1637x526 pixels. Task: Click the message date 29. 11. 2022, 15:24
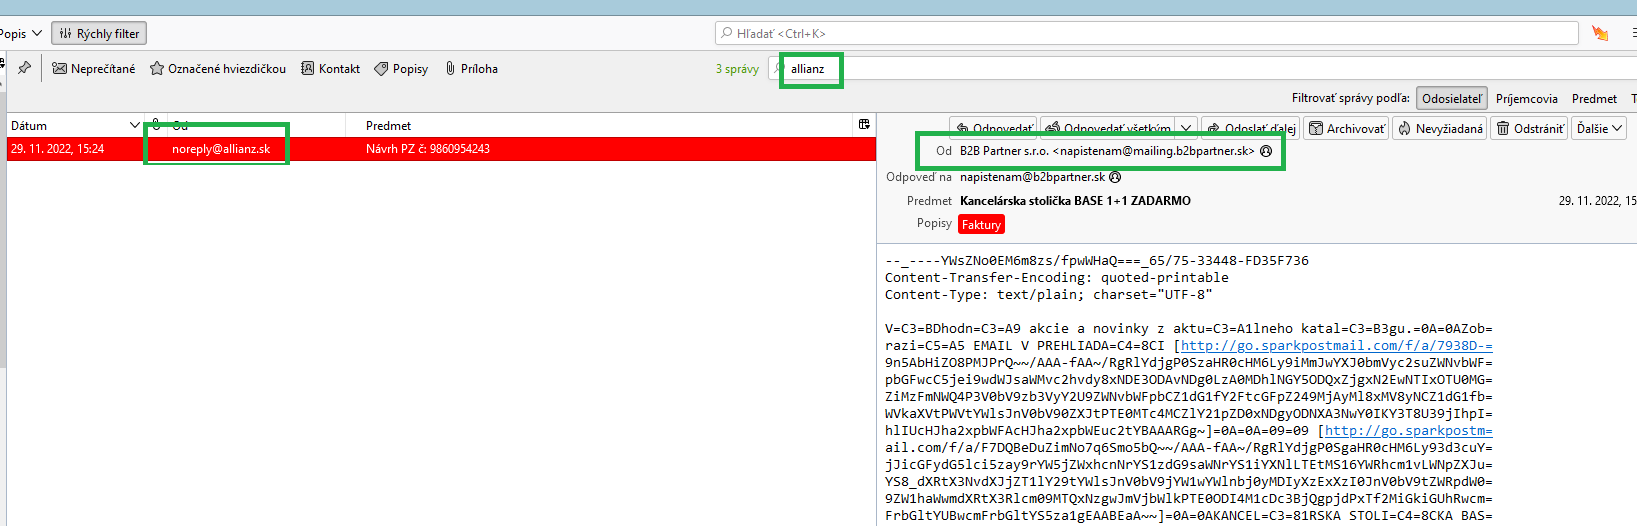point(57,149)
